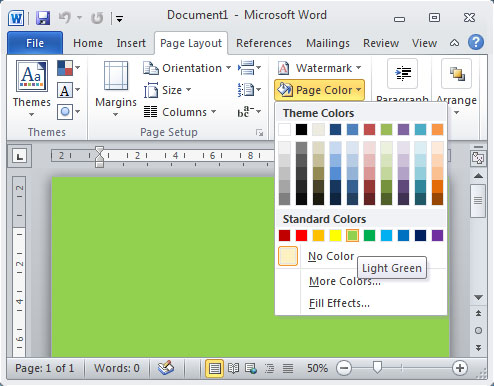Switch to the Insert ribbon tab
The width and height of the screenshot is (494, 386).
tap(131, 43)
